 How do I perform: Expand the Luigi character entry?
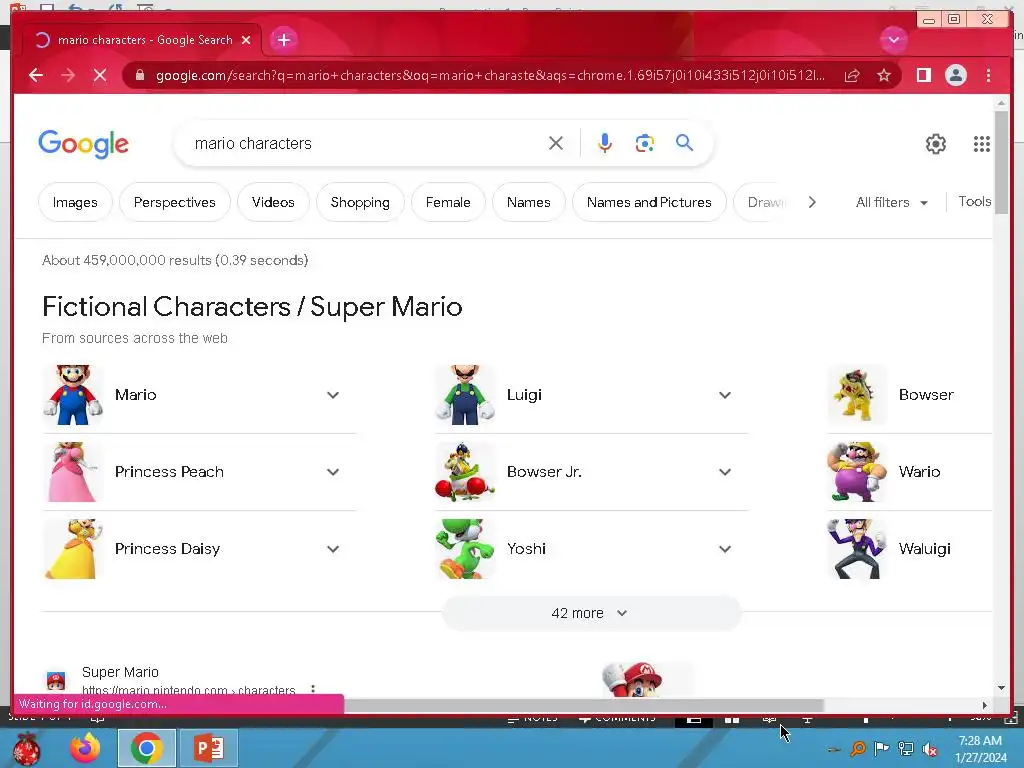coord(725,395)
